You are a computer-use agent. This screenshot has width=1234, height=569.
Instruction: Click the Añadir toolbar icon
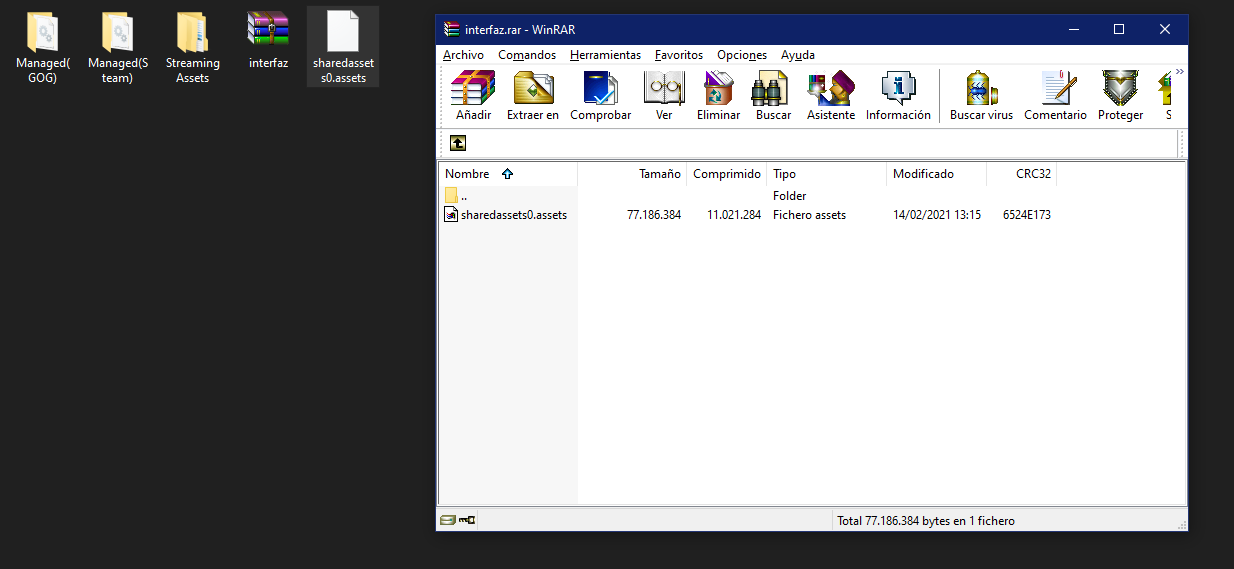[x=473, y=88]
